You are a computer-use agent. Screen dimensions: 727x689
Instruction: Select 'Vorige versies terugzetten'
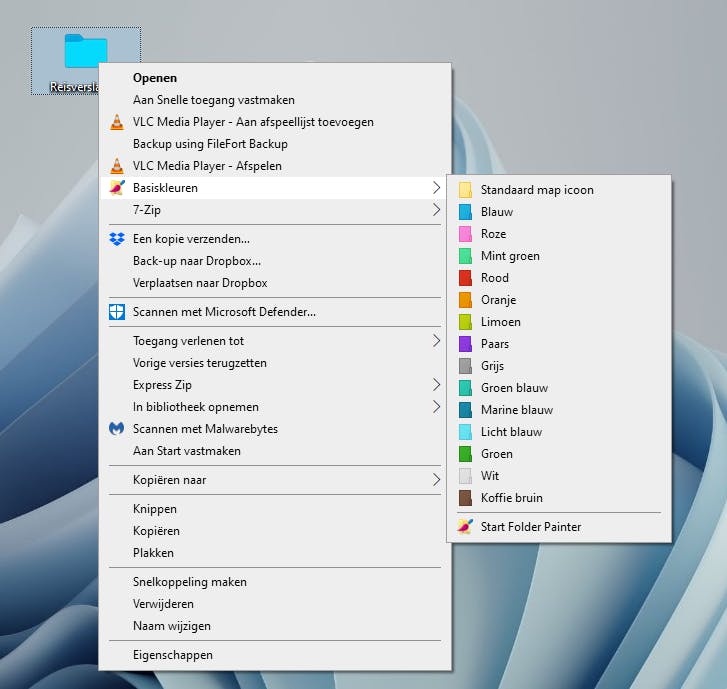point(275,363)
